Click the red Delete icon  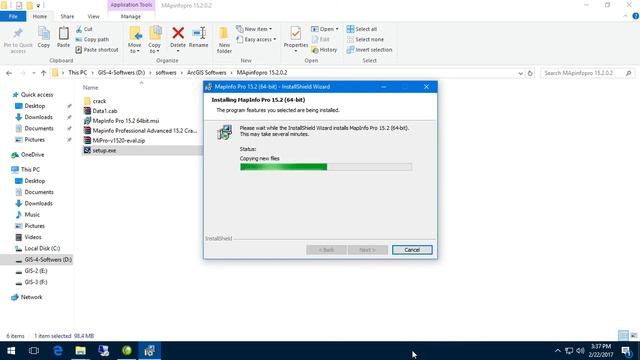[178, 33]
